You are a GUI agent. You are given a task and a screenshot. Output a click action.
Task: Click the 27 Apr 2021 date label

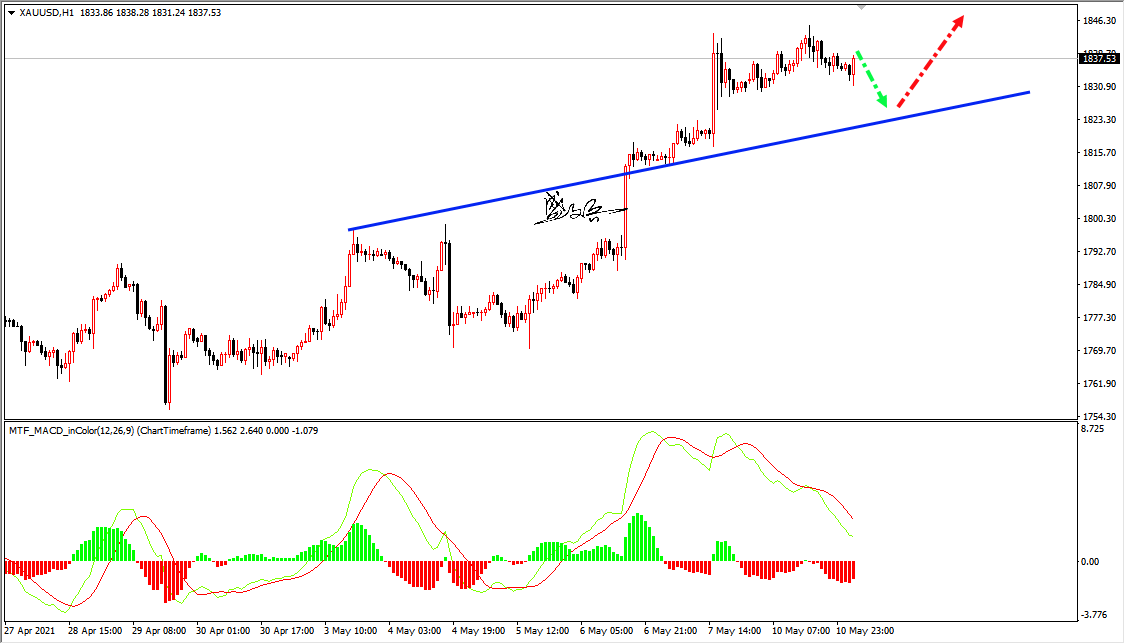point(29,631)
